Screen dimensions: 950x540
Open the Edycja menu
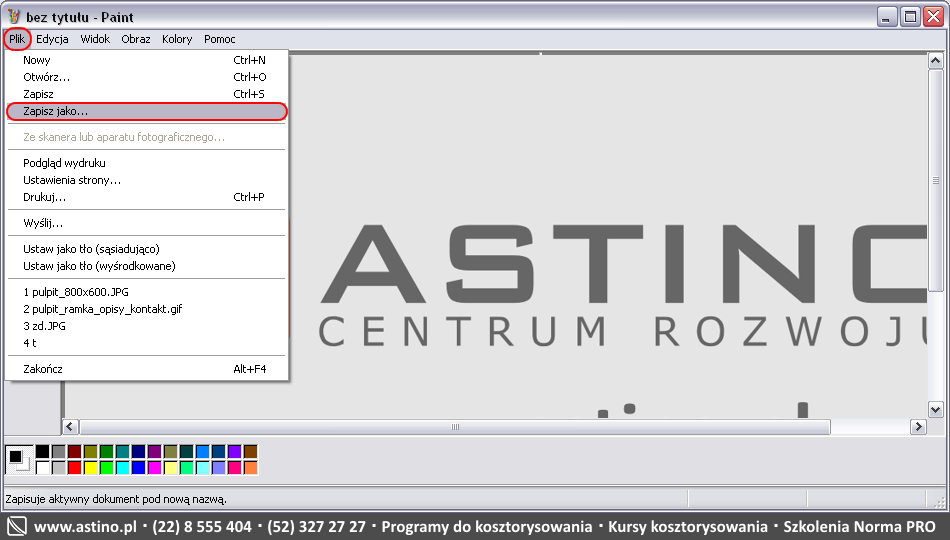pyautogui.click(x=52, y=39)
